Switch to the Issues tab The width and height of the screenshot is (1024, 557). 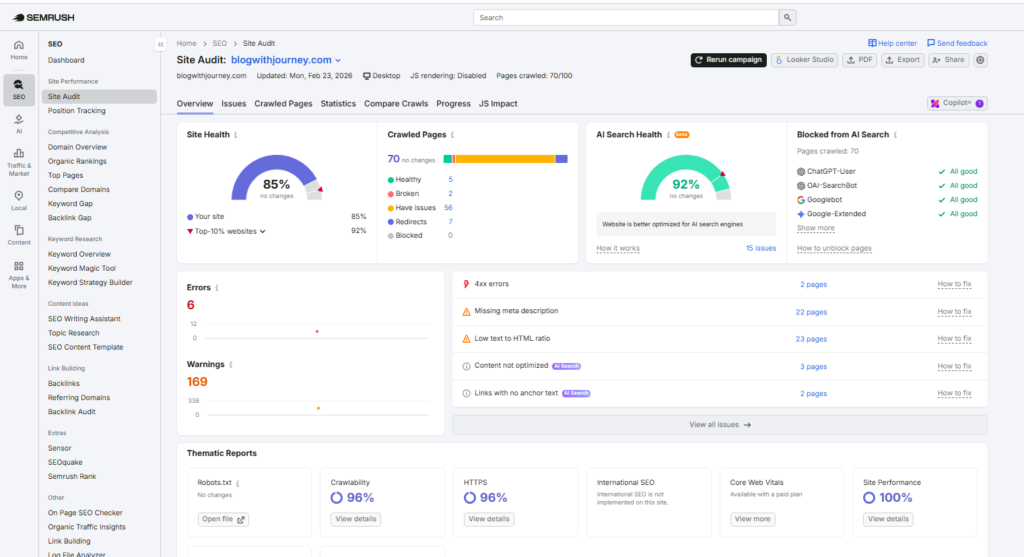click(x=233, y=104)
